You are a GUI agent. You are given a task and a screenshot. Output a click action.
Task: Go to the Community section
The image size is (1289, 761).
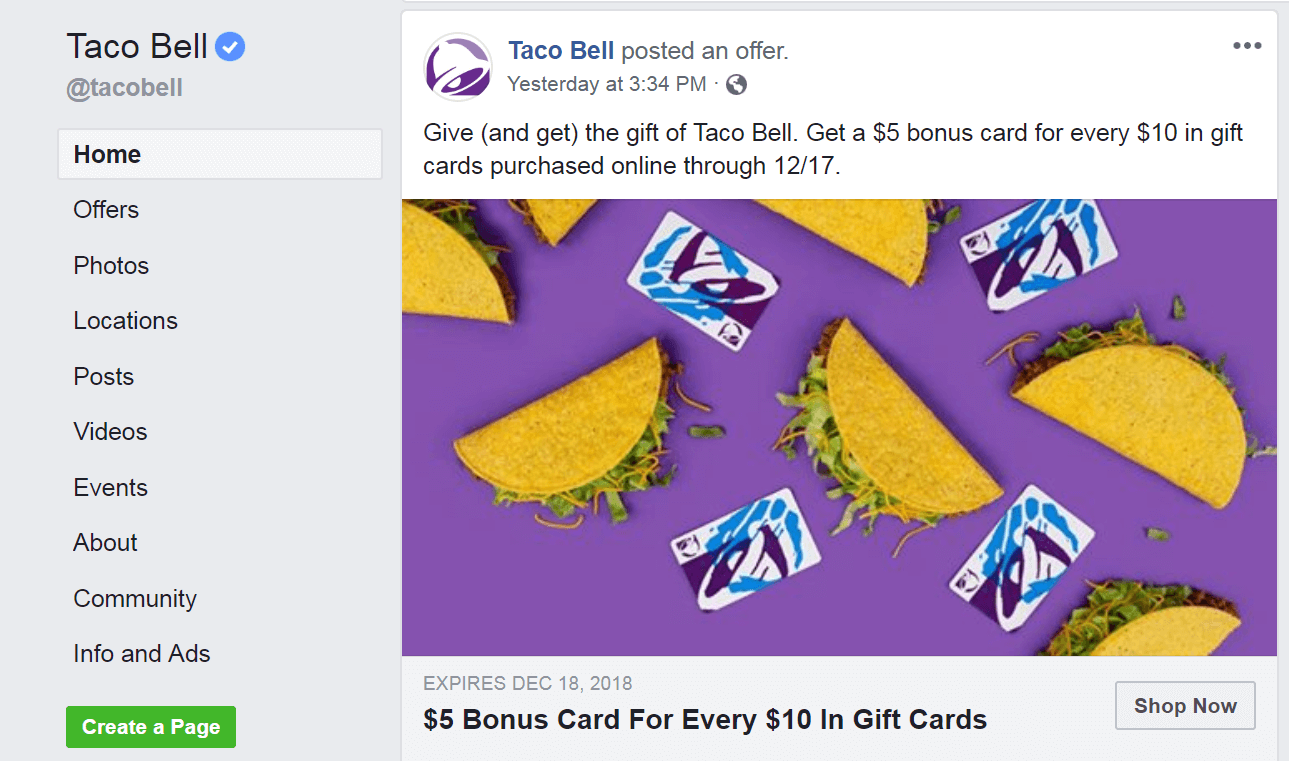[x=135, y=599]
